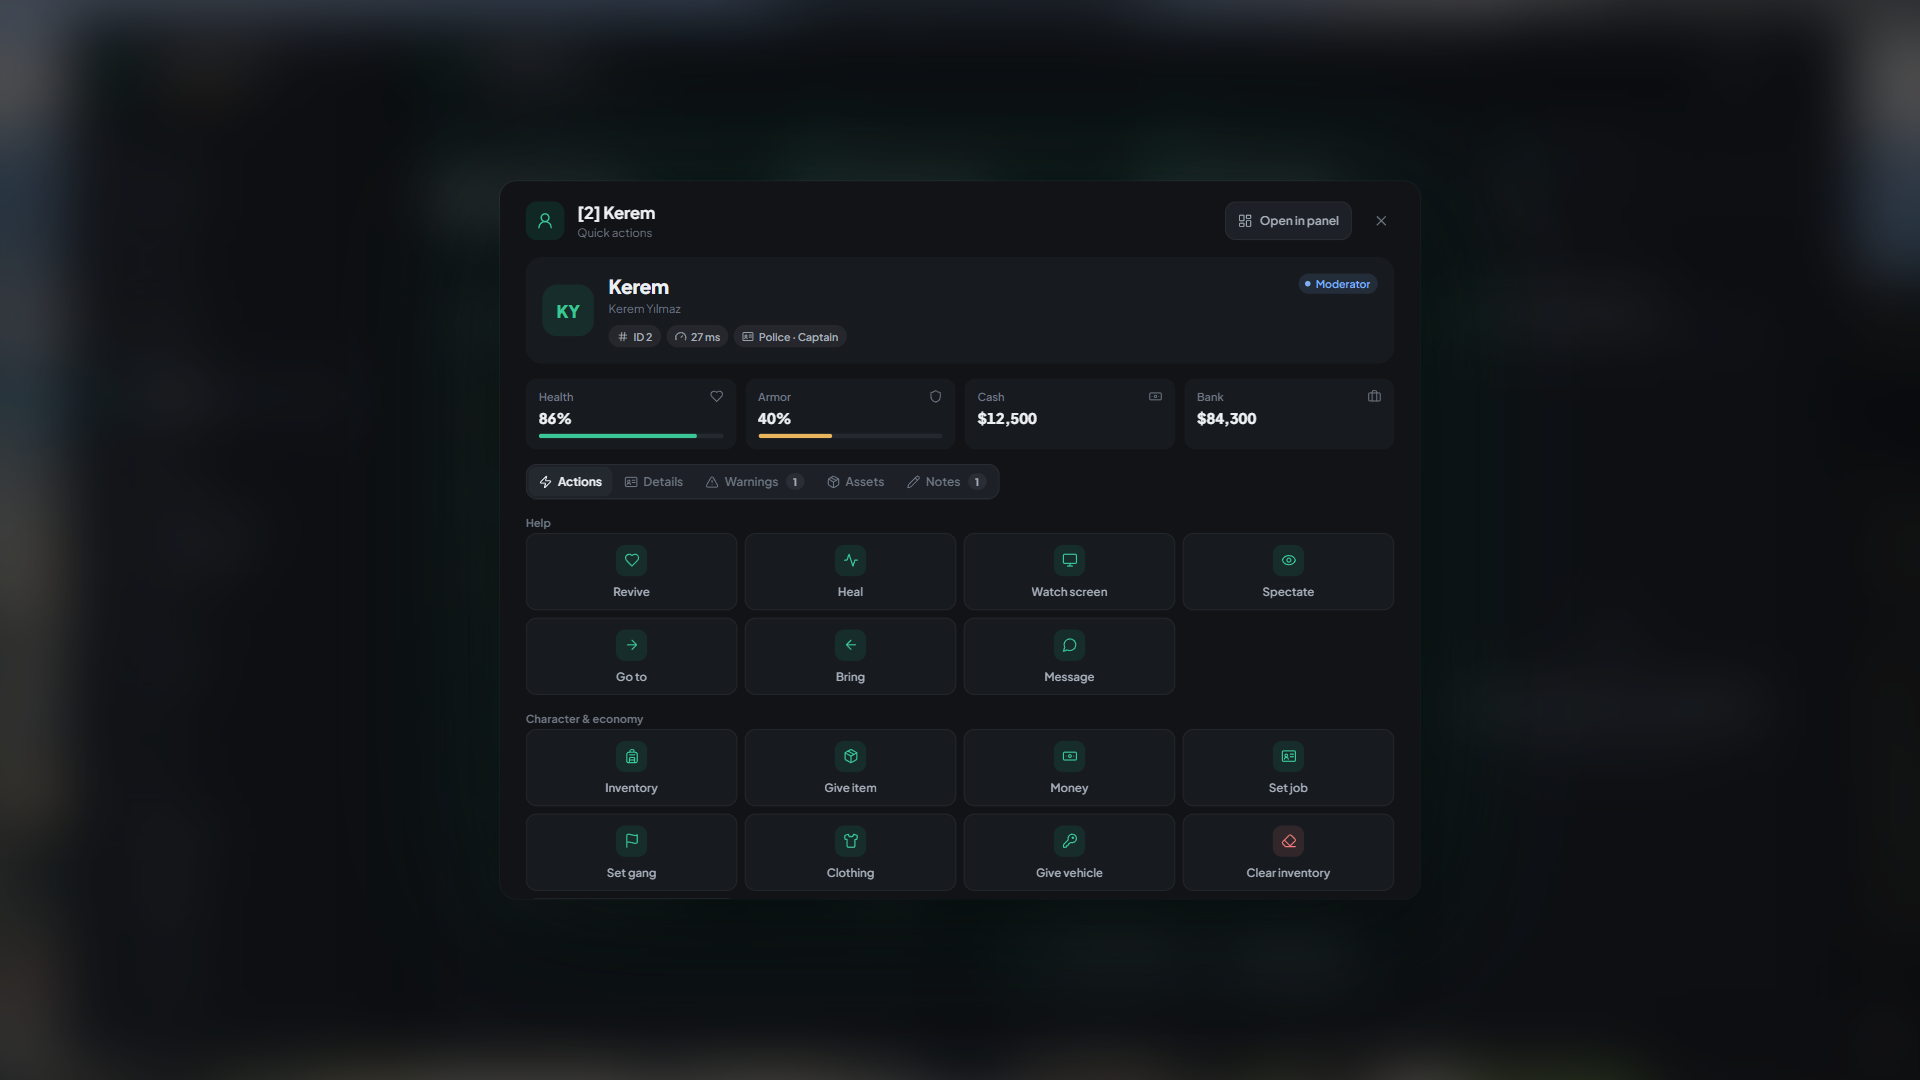This screenshot has width=1920, height=1080.
Task: Click green user icon beside title
Action: coord(545,221)
